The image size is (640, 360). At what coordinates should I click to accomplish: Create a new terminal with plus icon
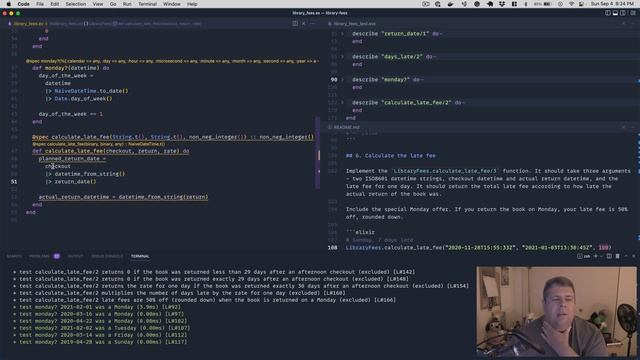tap(596, 256)
